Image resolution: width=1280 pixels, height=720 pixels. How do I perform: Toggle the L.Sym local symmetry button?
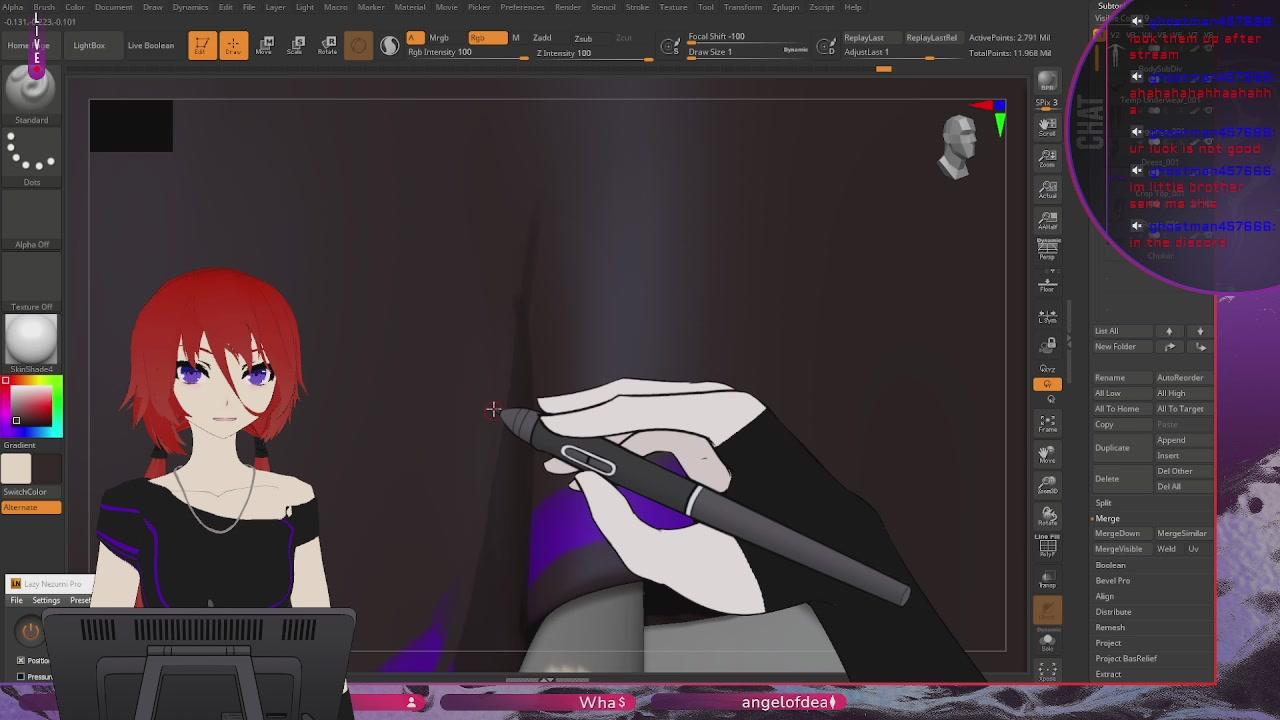click(1047, 315)
